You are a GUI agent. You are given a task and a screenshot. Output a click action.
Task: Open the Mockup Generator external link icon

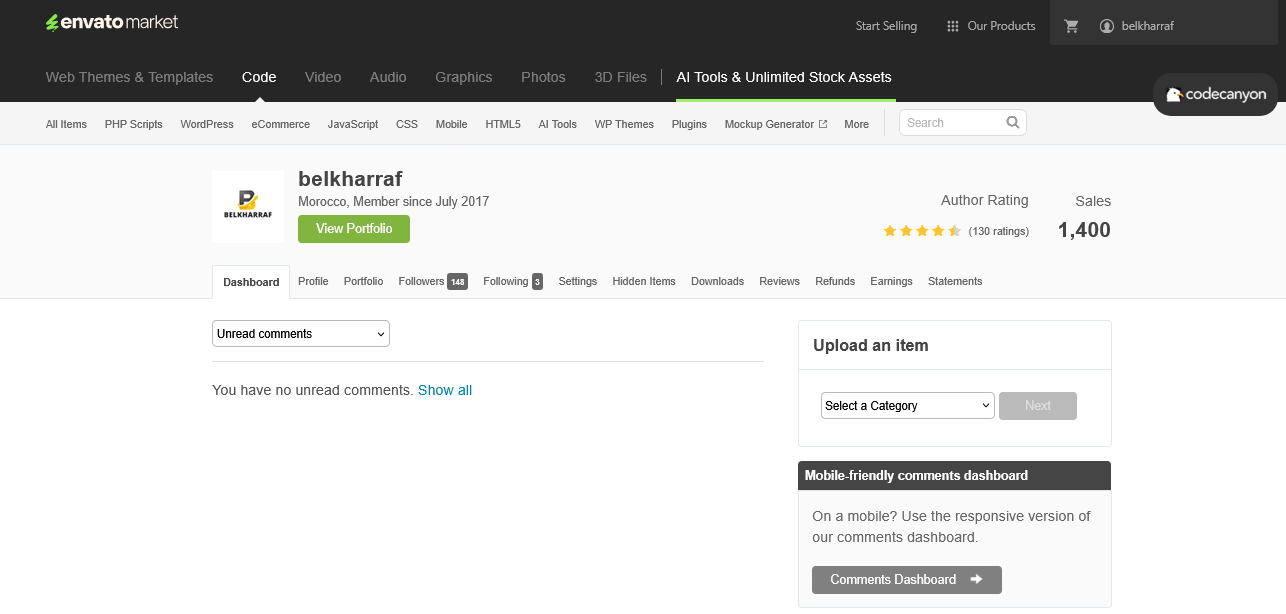click(x=822, y=123)
